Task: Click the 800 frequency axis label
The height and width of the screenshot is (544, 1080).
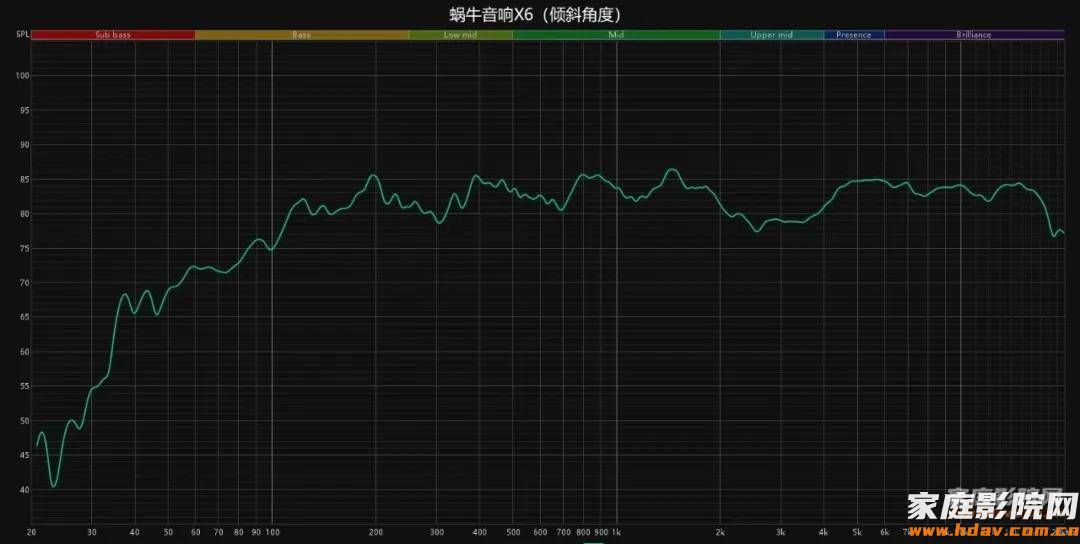Action: (583, 532)
